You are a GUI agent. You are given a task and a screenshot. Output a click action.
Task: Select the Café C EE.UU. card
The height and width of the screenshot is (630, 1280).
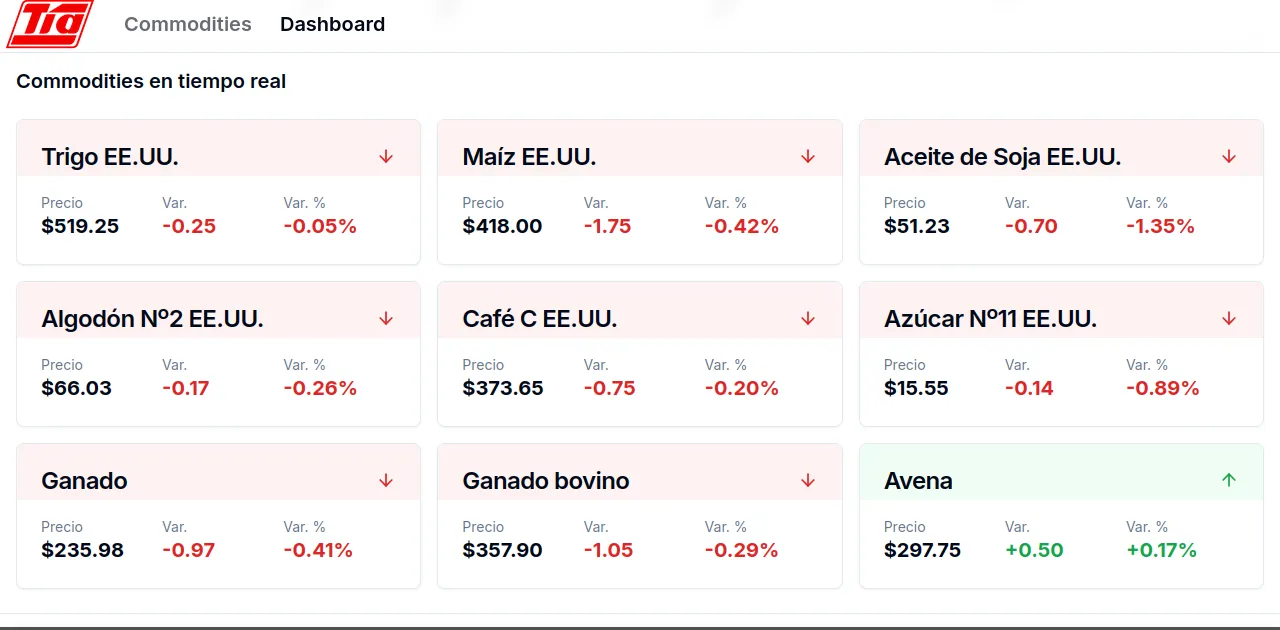[x=640, y=353]
